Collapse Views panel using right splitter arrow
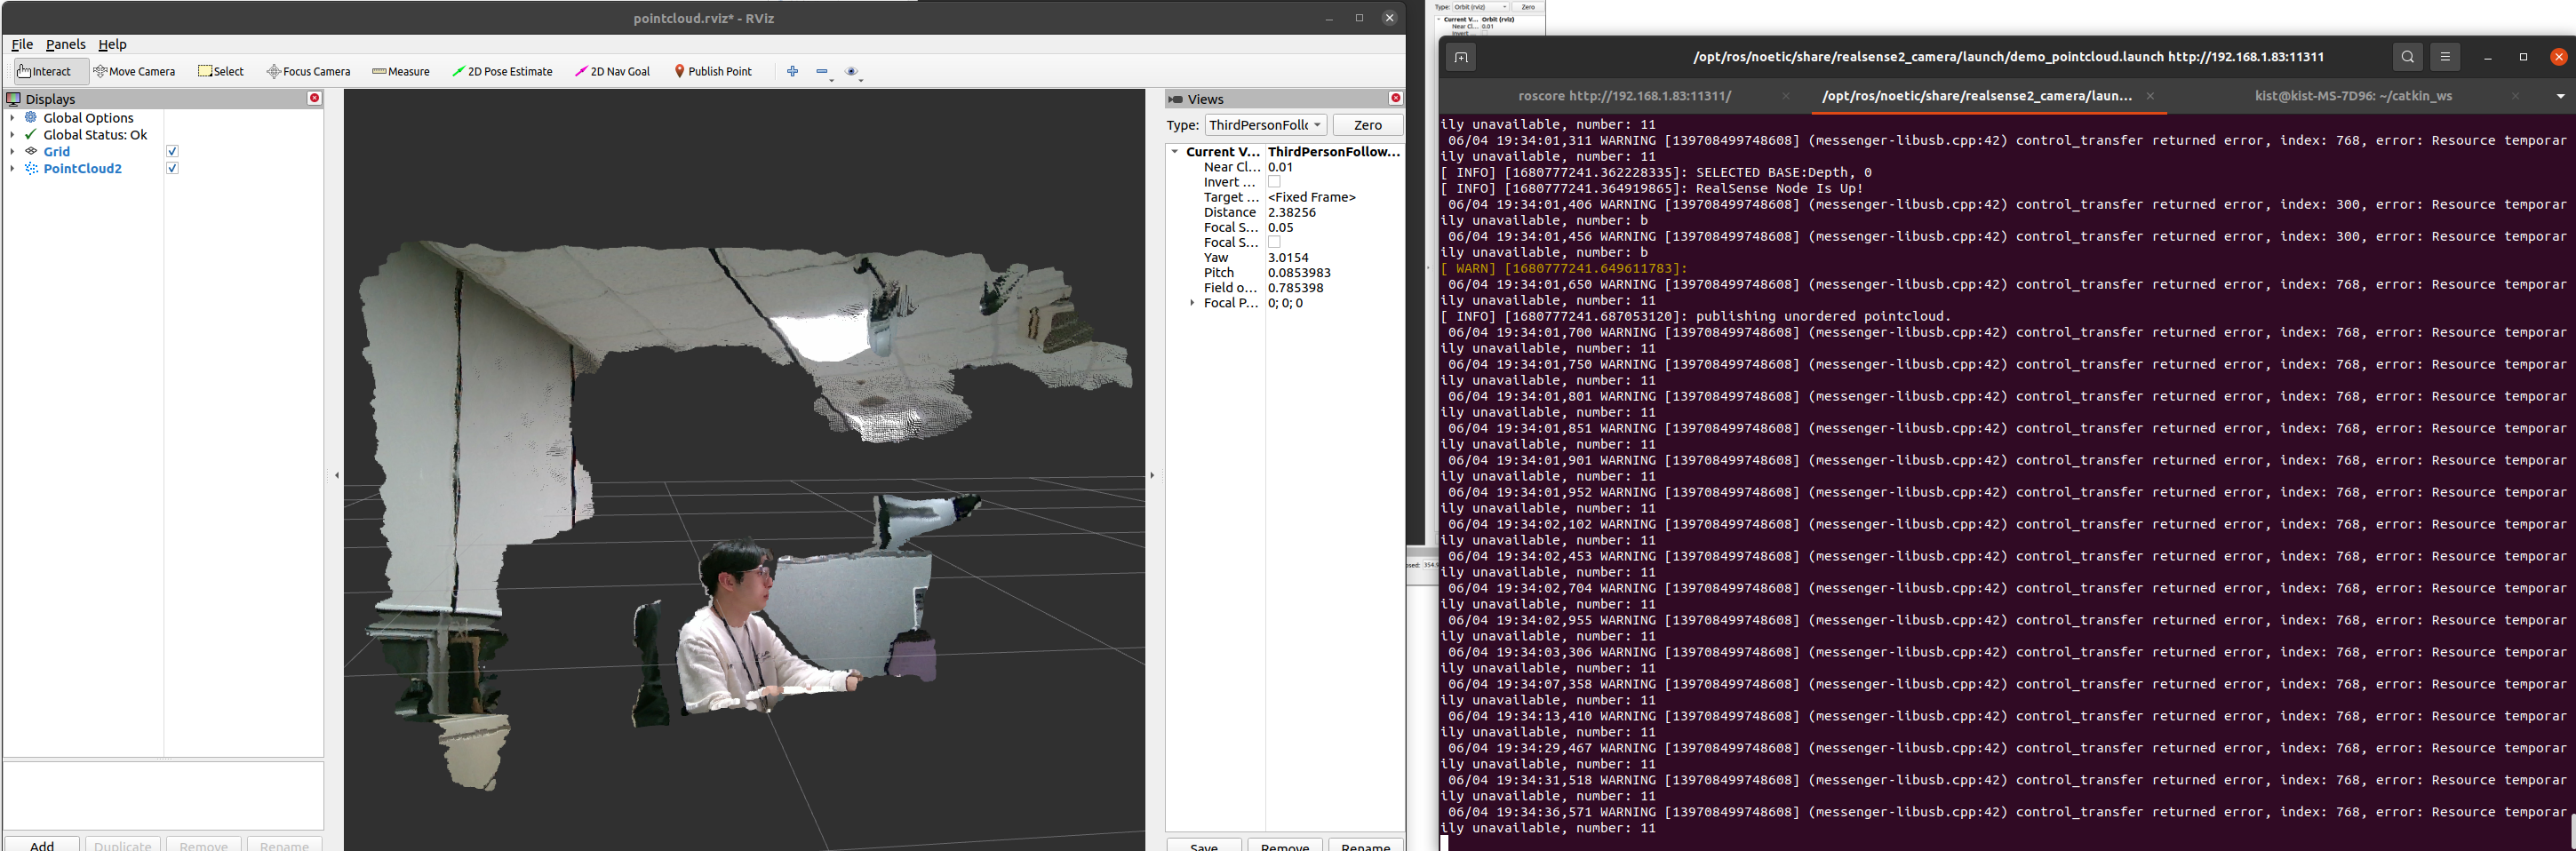This screenshot has width=2576, height=851. 1152,475
